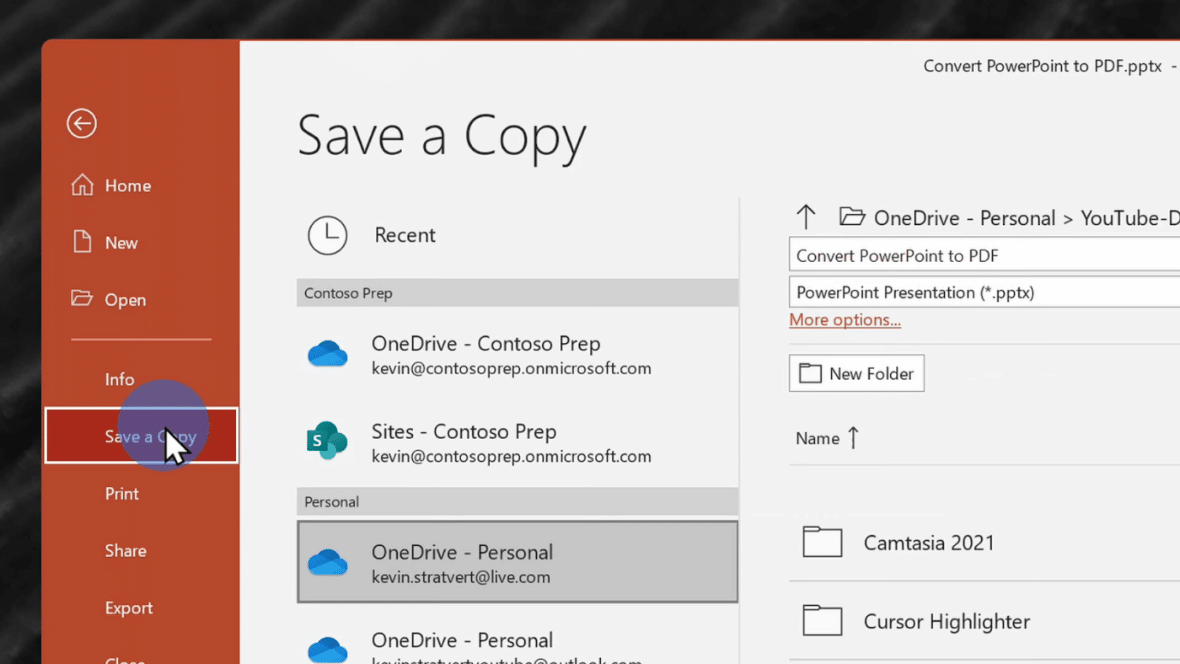Open the Share page

click(x=125, y=550)
